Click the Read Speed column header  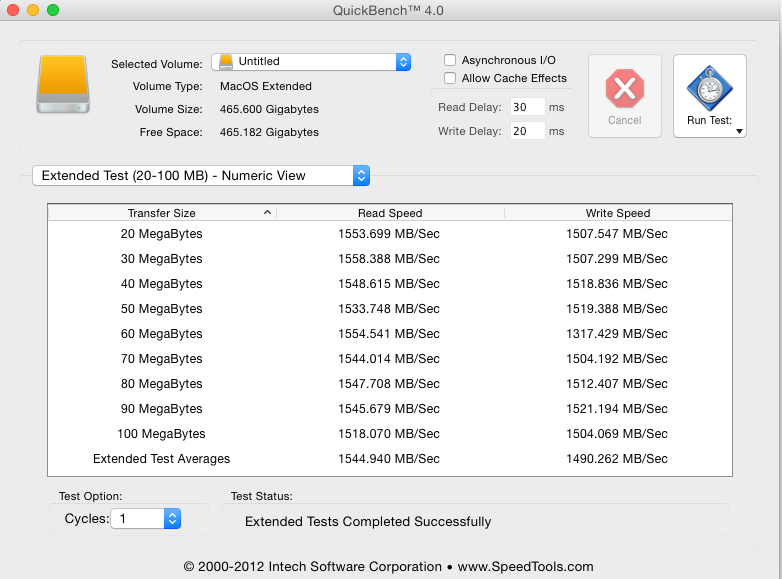(x=390, y=213)
